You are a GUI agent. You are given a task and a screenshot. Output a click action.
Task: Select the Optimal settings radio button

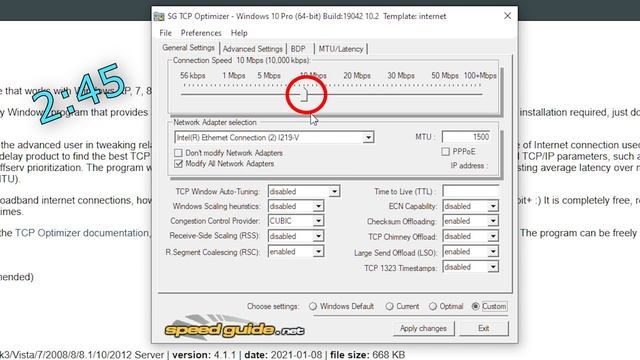(433, 306)
